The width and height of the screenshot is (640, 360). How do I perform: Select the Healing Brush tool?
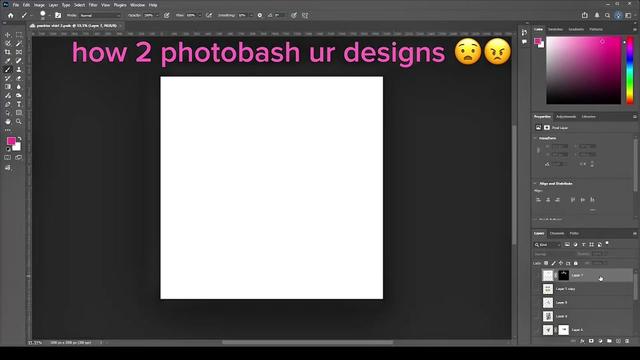pyautogui.click(x=19, y=61)
